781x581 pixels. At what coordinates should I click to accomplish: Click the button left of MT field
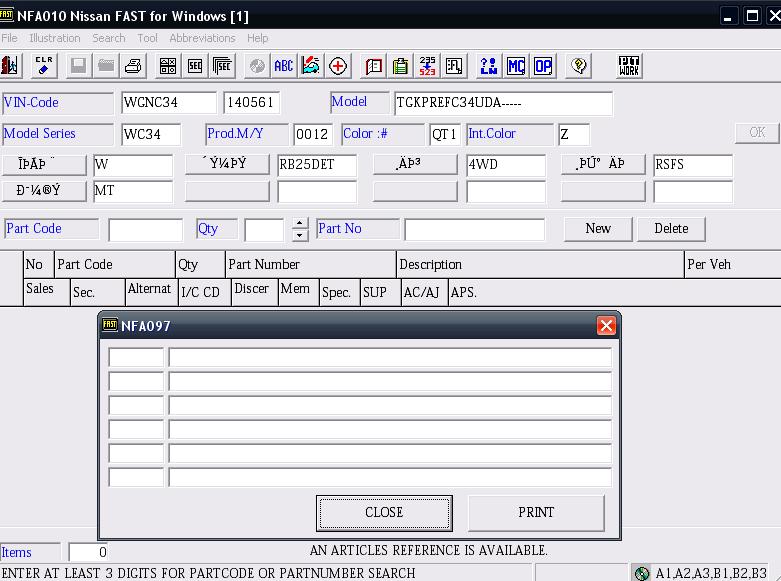[x=44, y=191]
